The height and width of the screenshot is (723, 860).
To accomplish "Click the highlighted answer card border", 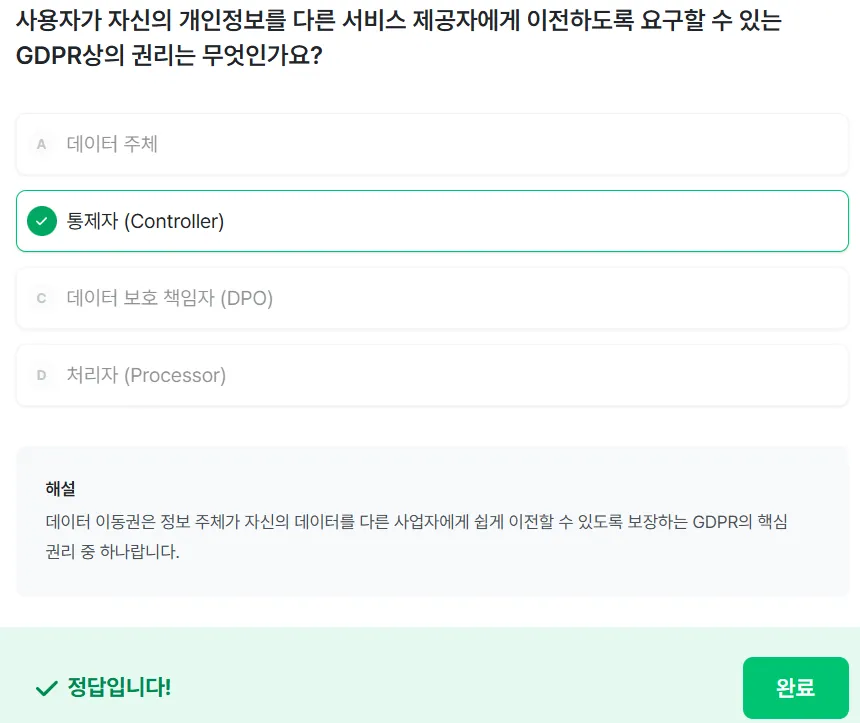I will [x=430, y=193].
